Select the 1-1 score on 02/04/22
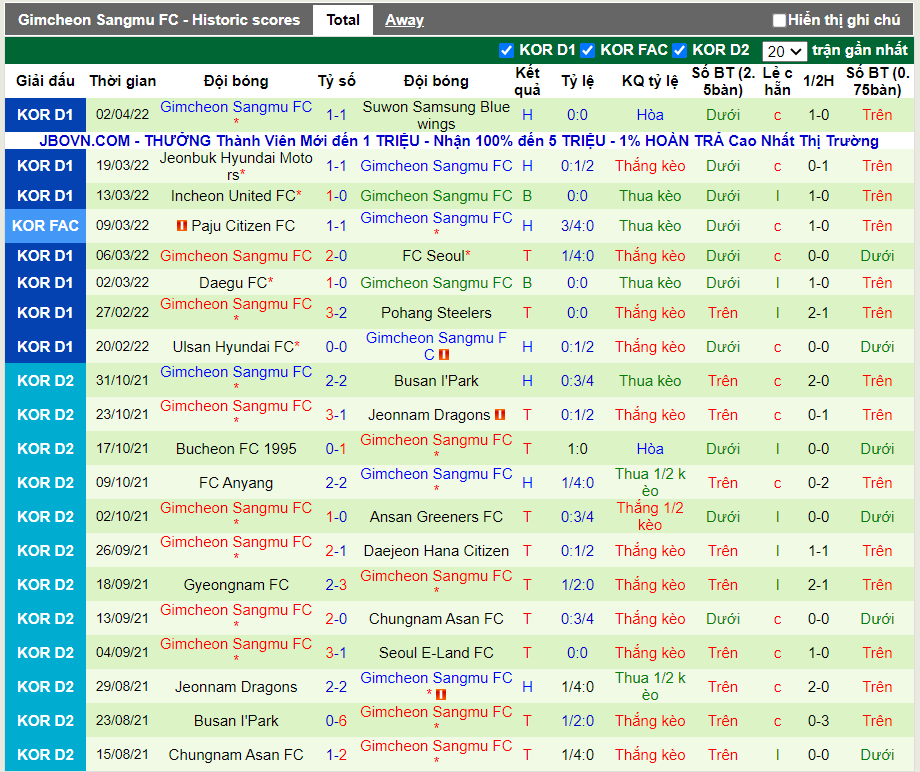This screenshot has height=772, width=920. 336,115
